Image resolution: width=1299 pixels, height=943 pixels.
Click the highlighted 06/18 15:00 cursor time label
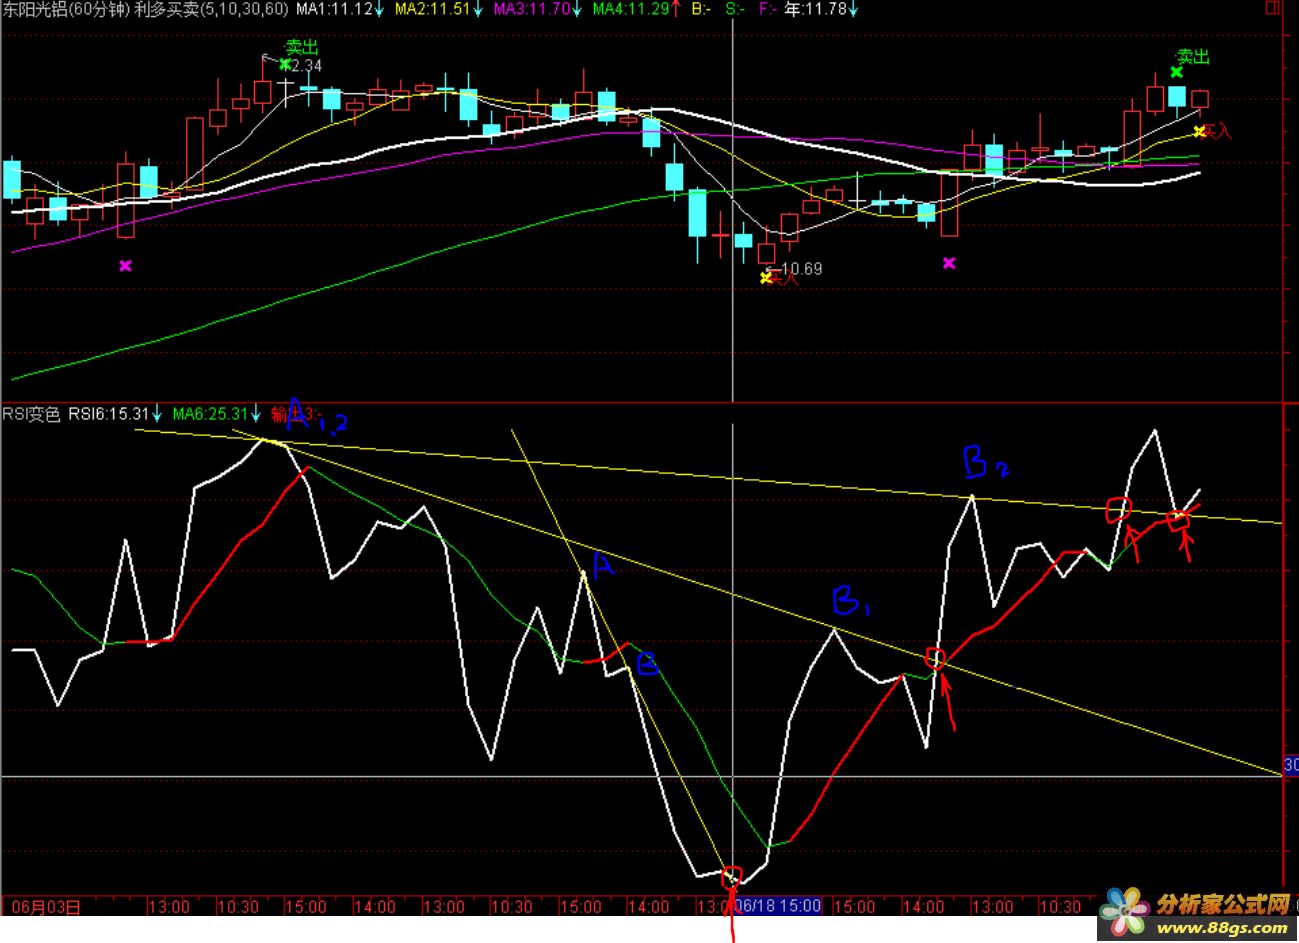778,906
